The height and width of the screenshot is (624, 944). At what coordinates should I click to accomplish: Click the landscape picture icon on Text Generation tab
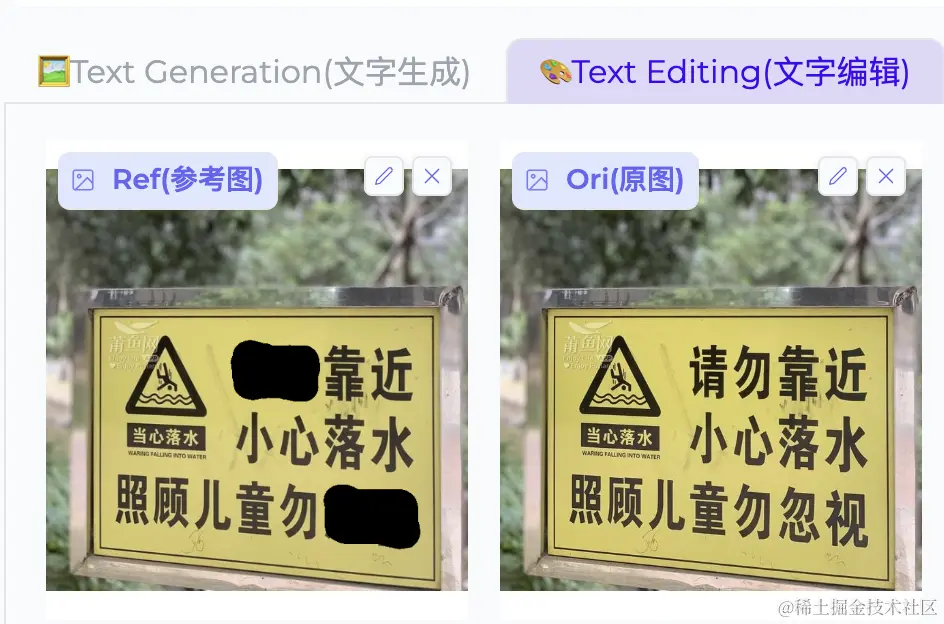tap(54, 71)
